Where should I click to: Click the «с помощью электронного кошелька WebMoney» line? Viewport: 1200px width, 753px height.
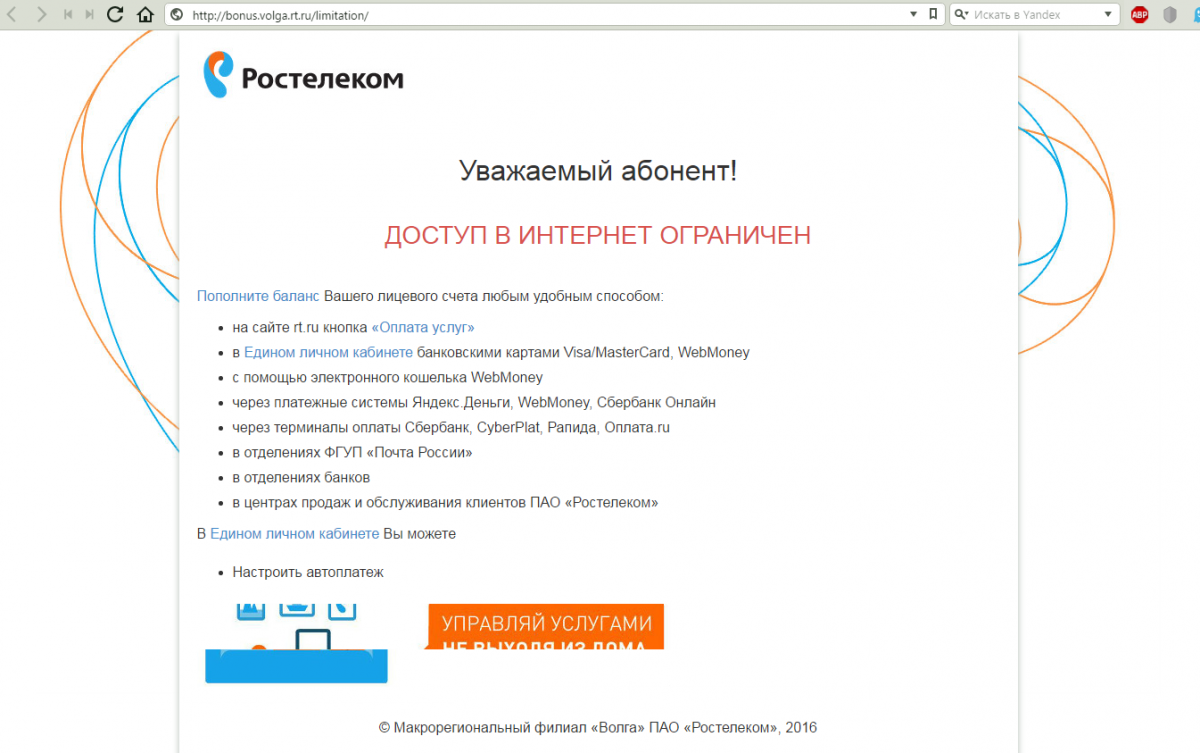click(388, 377)
